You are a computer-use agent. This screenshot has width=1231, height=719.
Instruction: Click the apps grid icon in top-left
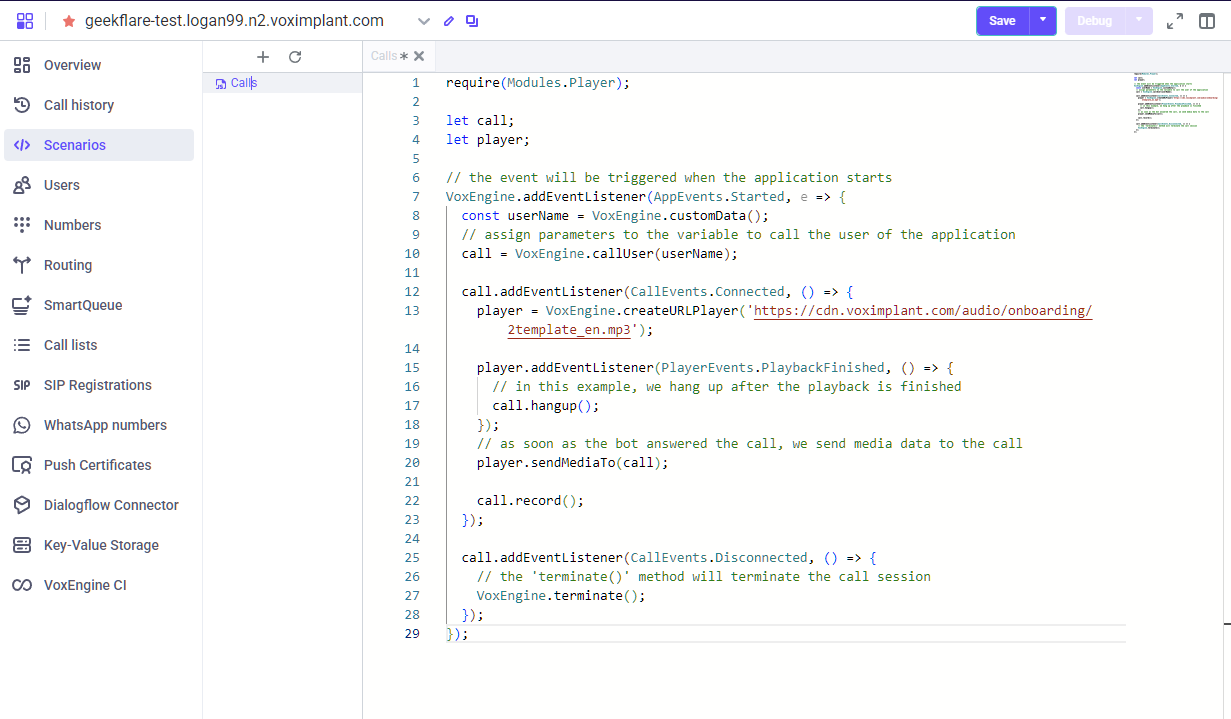tap(25, 21)
